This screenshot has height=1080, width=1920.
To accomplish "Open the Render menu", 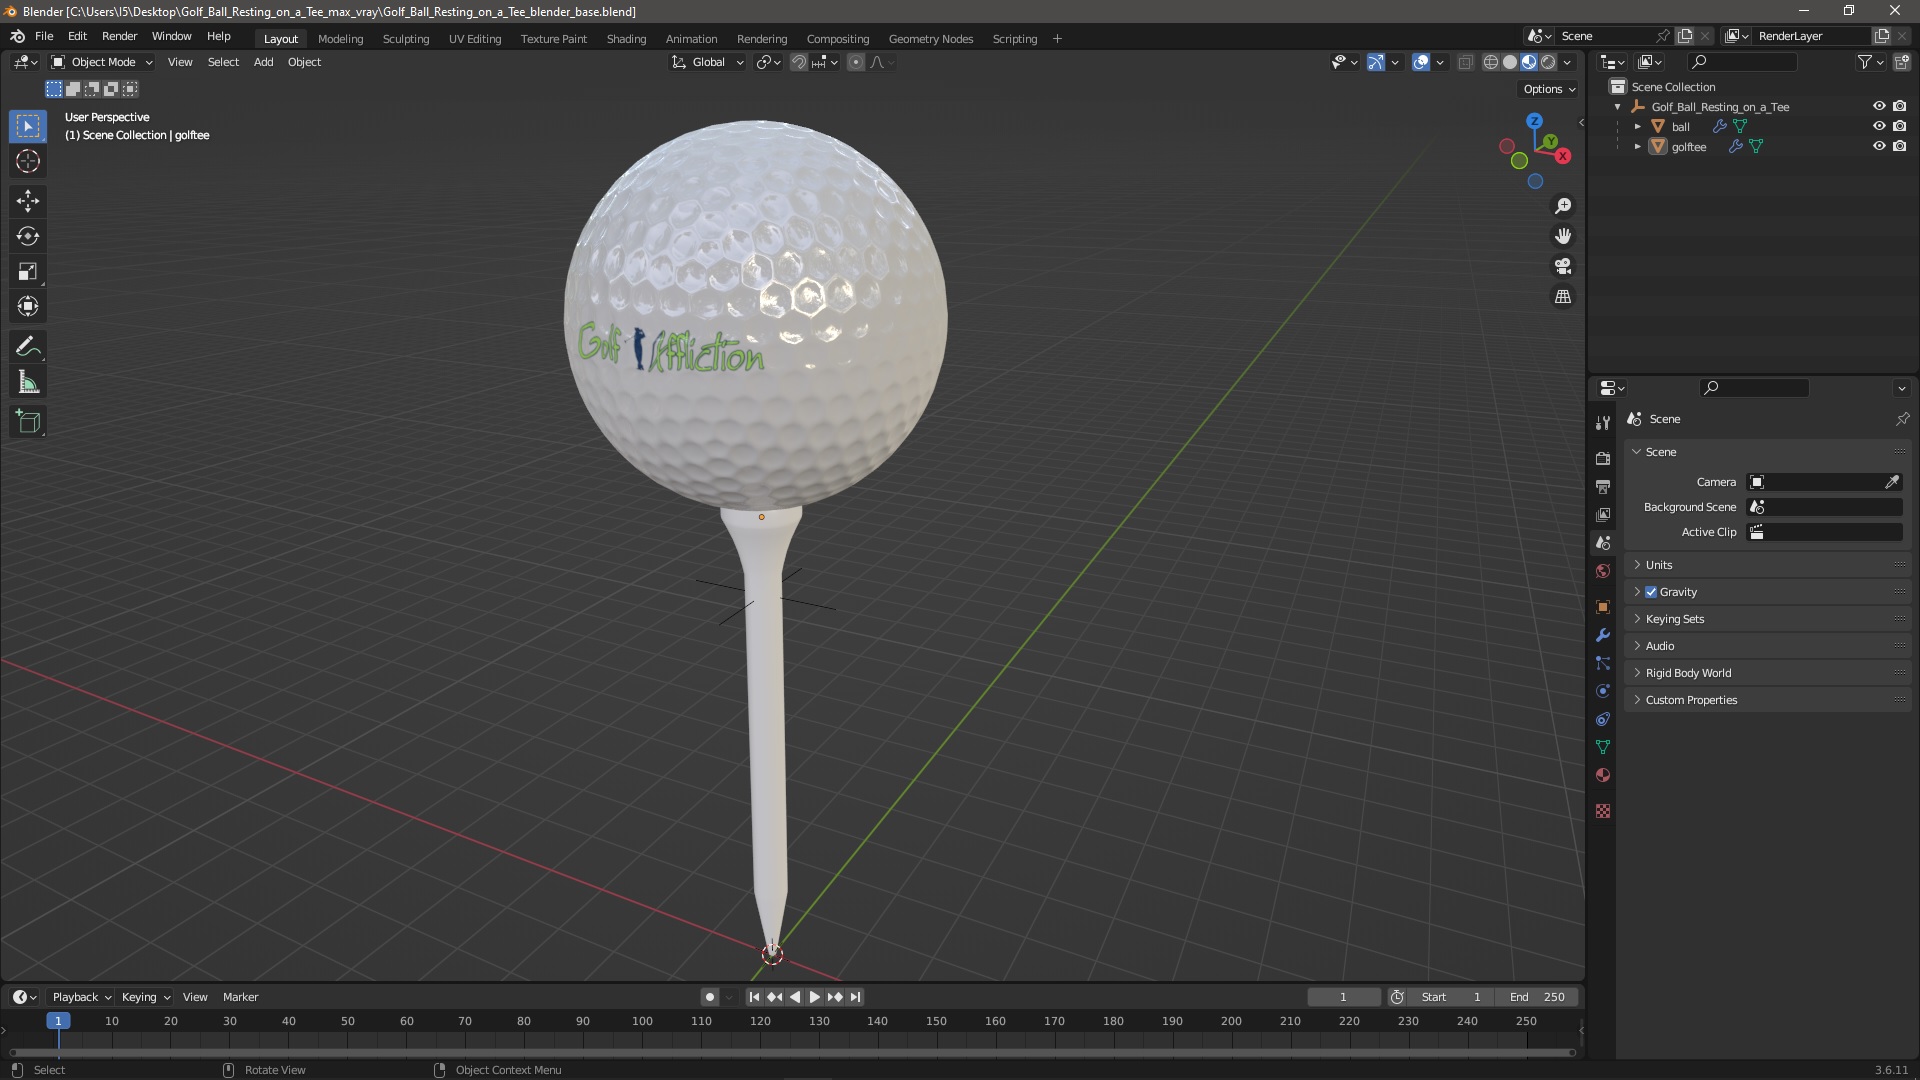I will point(119,36).
